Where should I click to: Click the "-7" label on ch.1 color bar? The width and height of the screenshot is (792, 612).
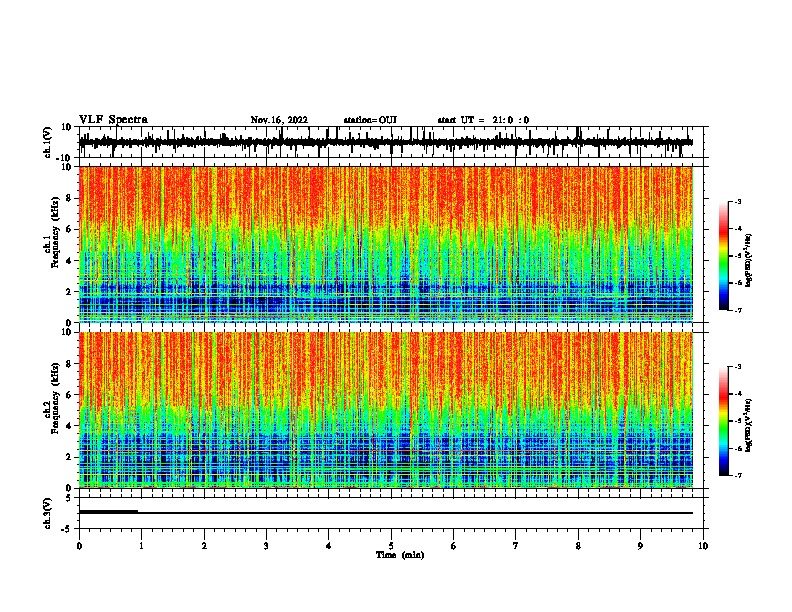737,310
